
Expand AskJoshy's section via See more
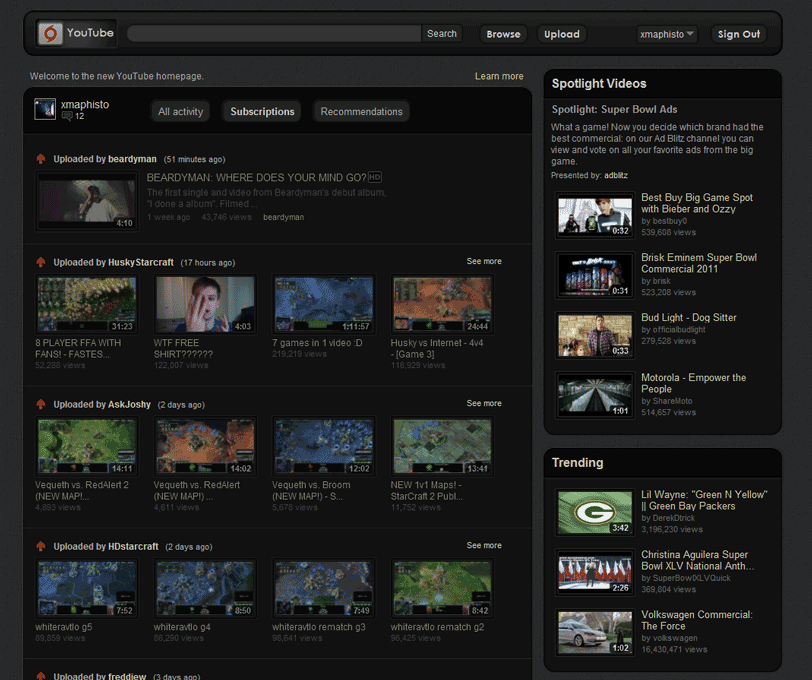pyautogui.click(x=483, y=403)
